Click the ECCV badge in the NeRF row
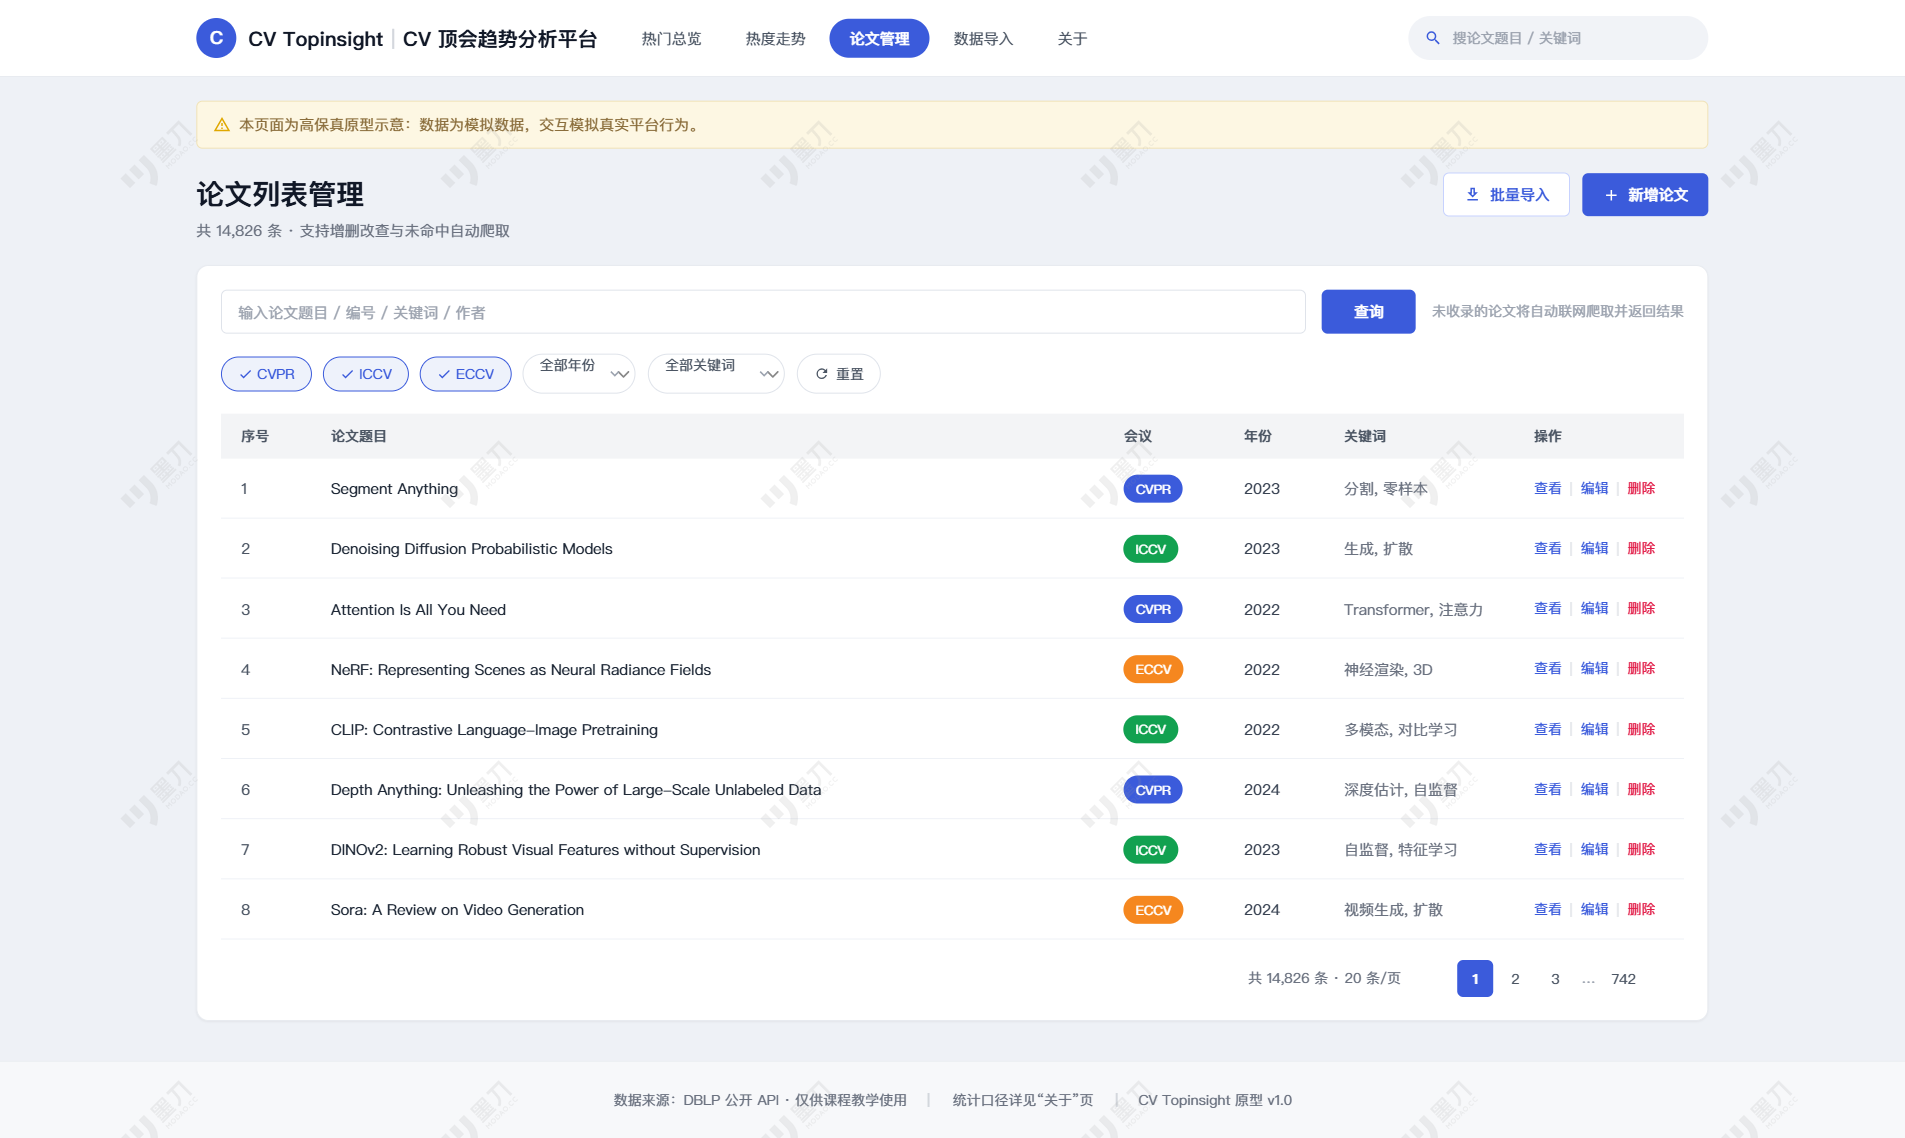 (x=1153, y=669)
